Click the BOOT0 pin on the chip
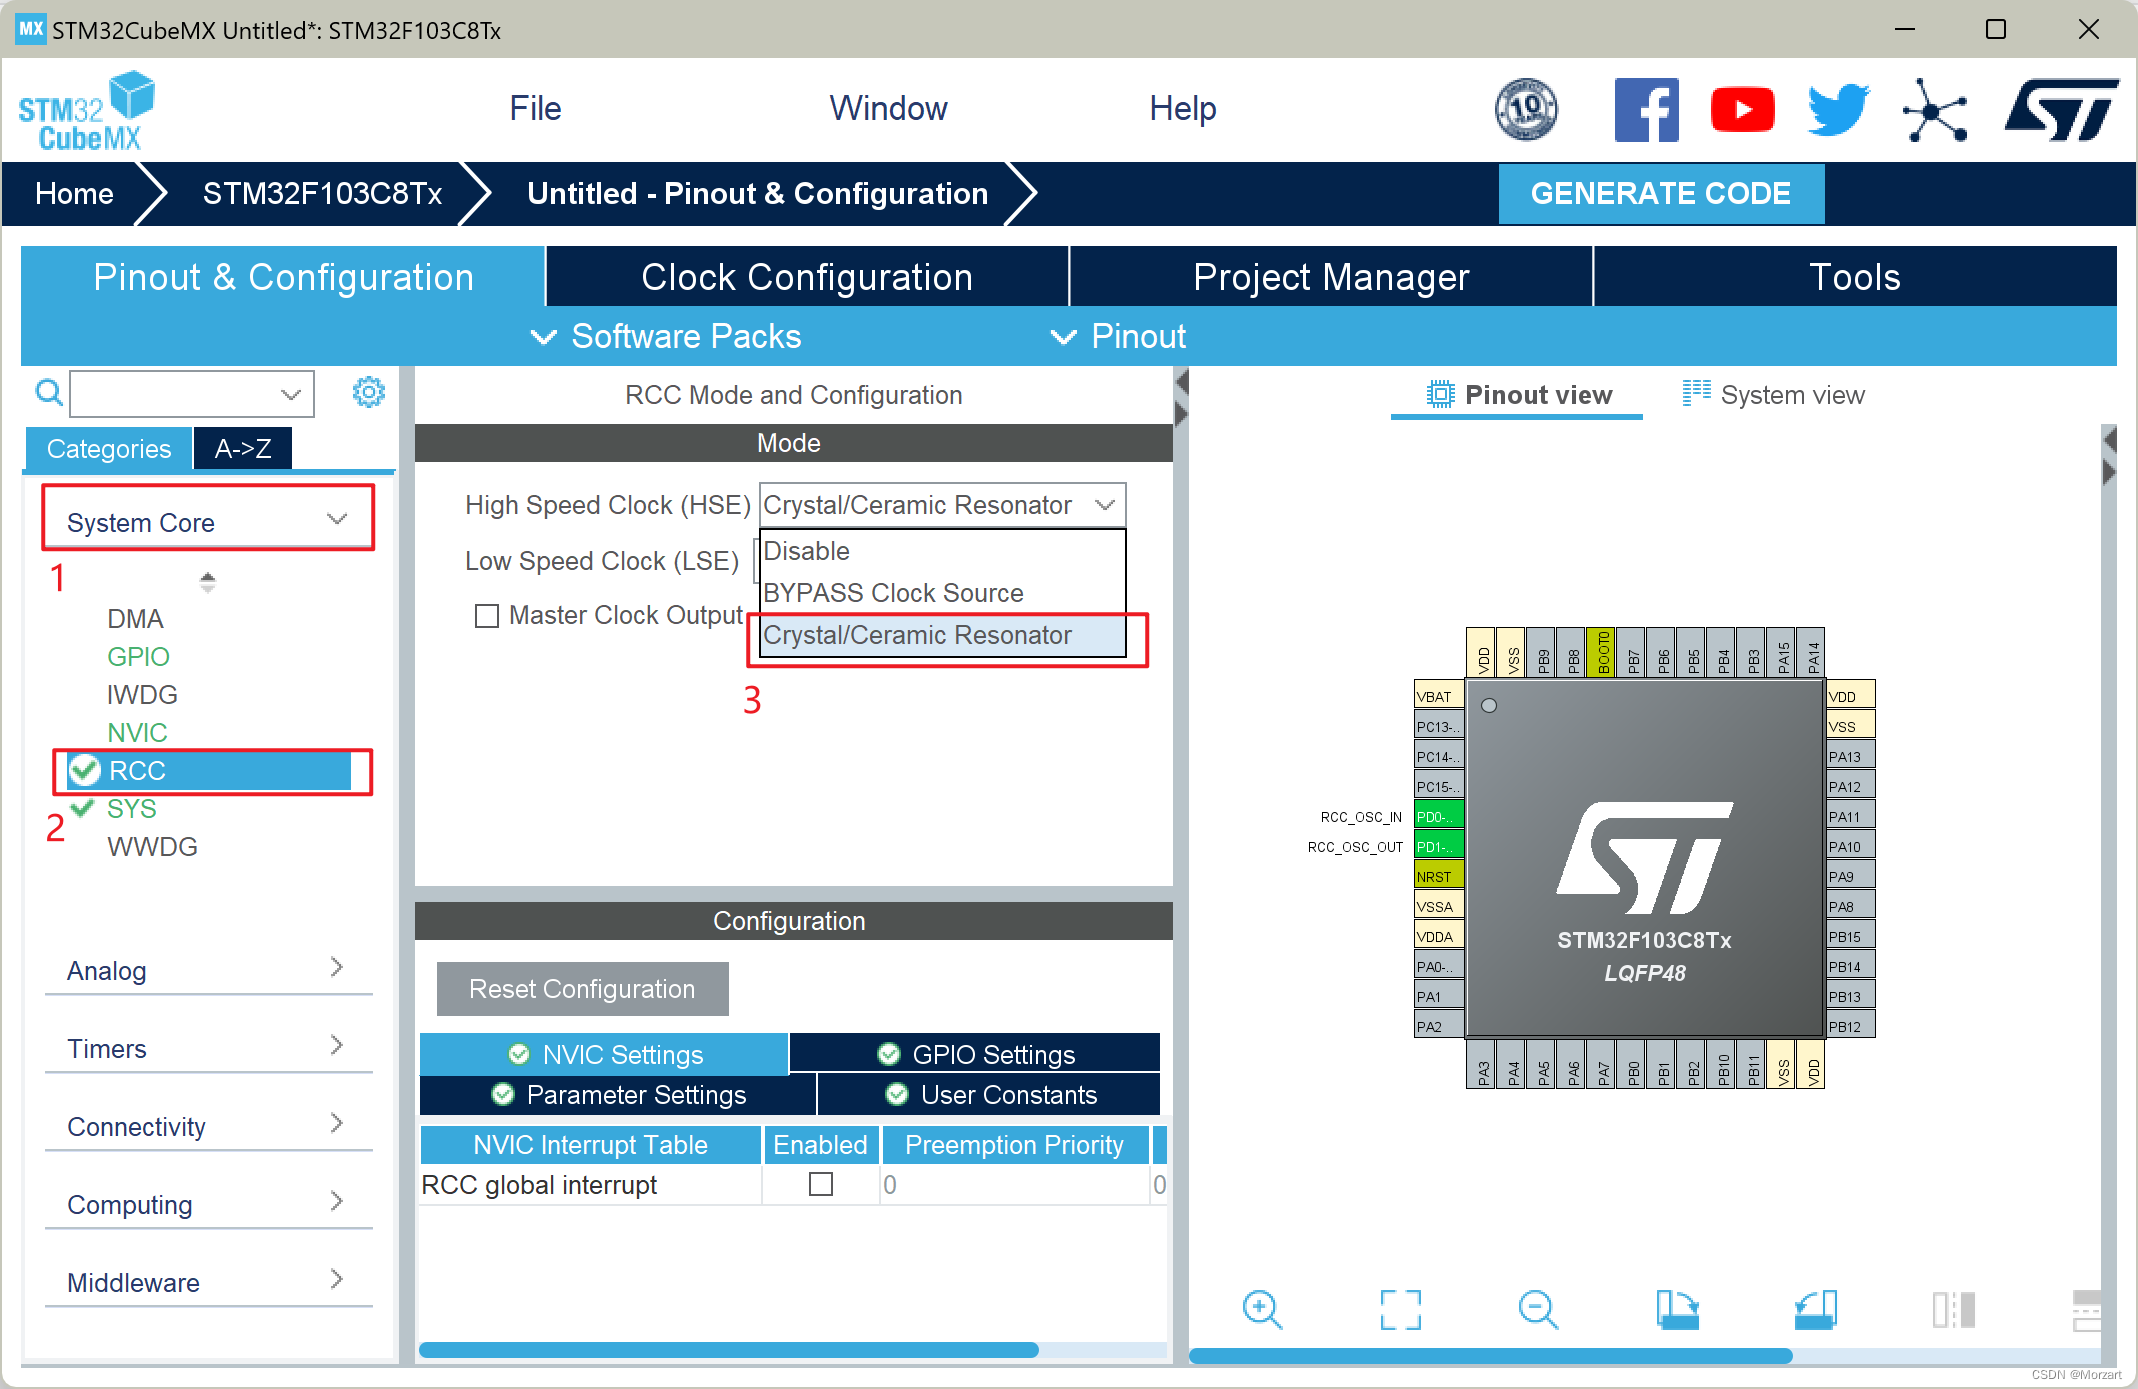The height and width of the screenshot is (1389, 2138). pyautogui.click(x=1603, y=653)
